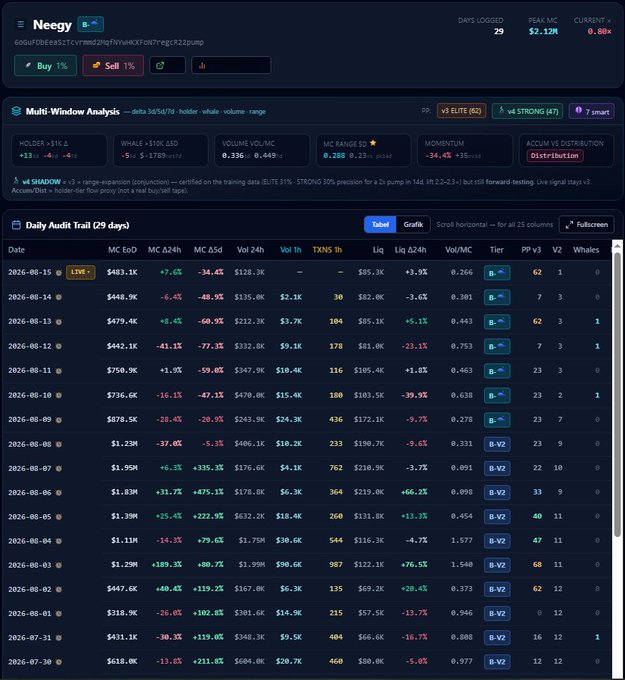This screenshot has height=680, width=625.
Task: Click the info dot beside 2026-08-09
Action: click(x=59, y=420)
